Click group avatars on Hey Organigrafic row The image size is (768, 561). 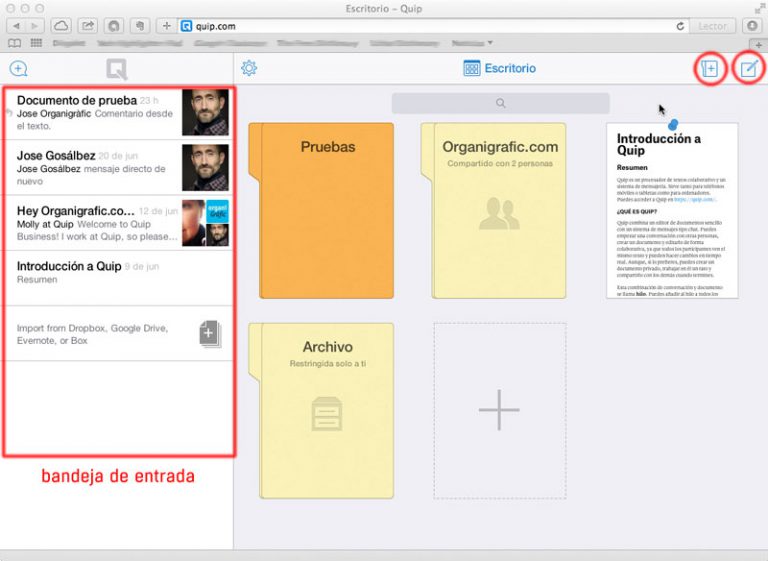pos(205,223)
